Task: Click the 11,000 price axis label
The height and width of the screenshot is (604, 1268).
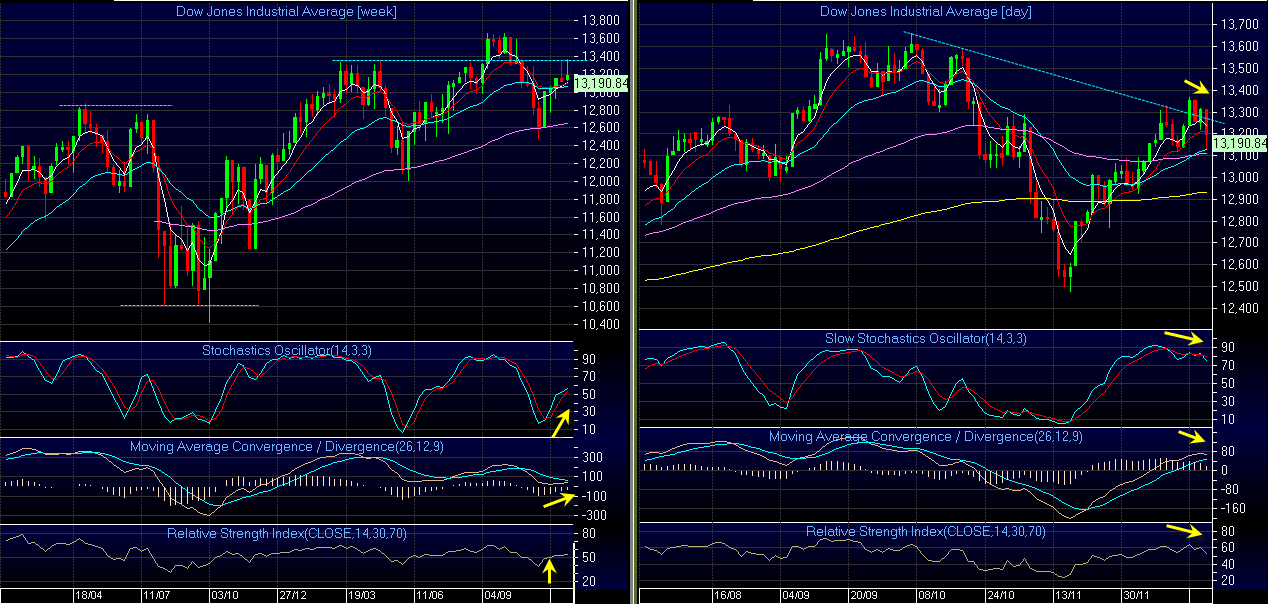Action: (599, 270)
